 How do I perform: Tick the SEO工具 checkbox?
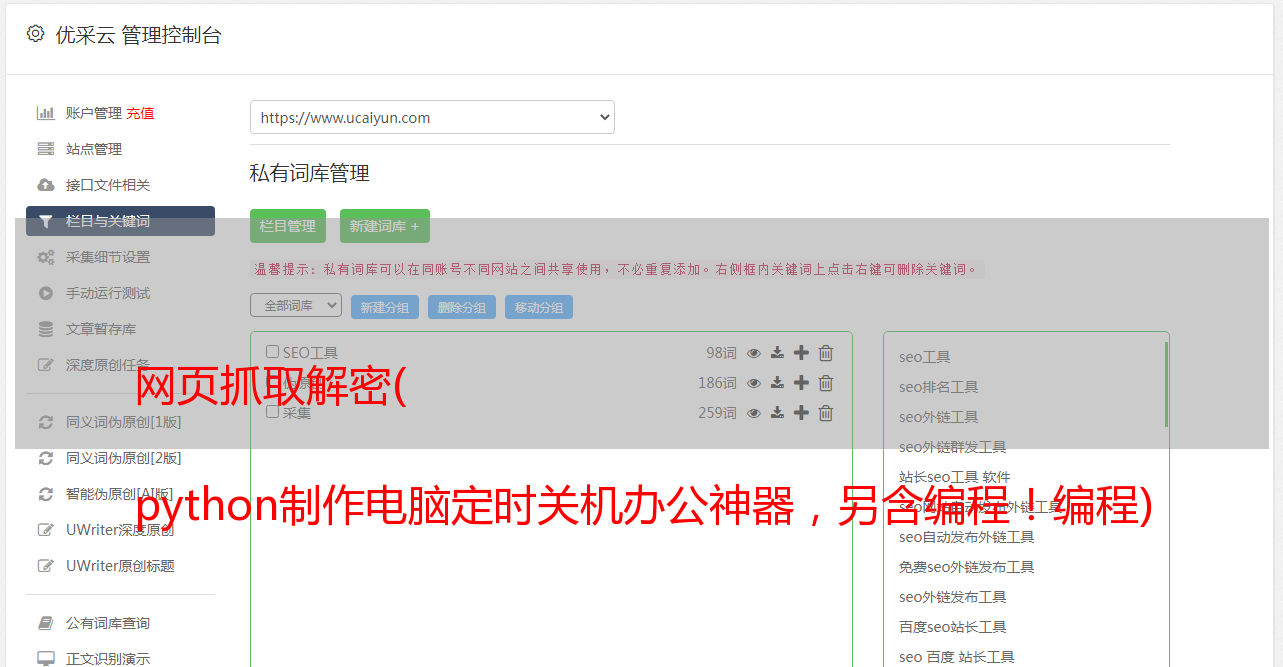click(272, 352)
